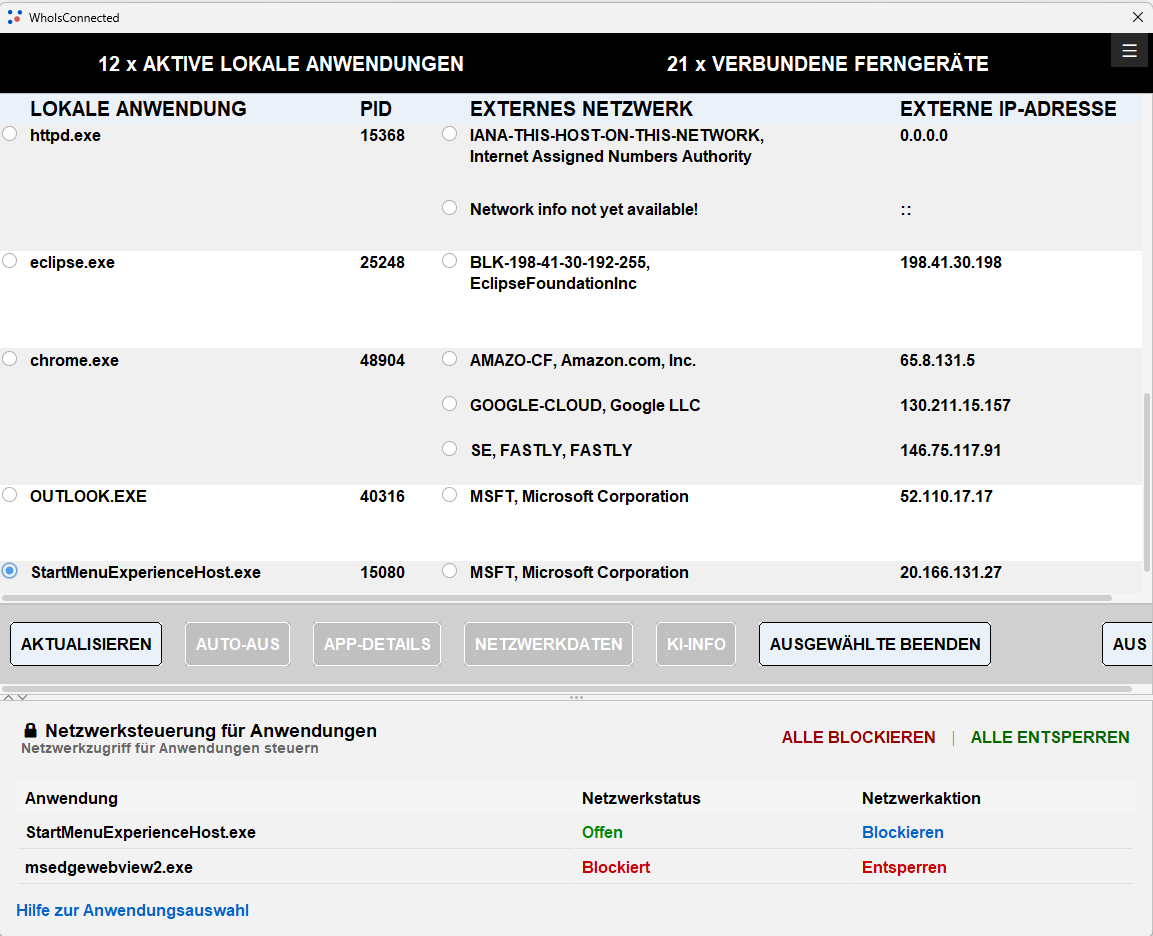Click PID value 40316
Screen dimensions: 1153x936
[x=382, y=496]
